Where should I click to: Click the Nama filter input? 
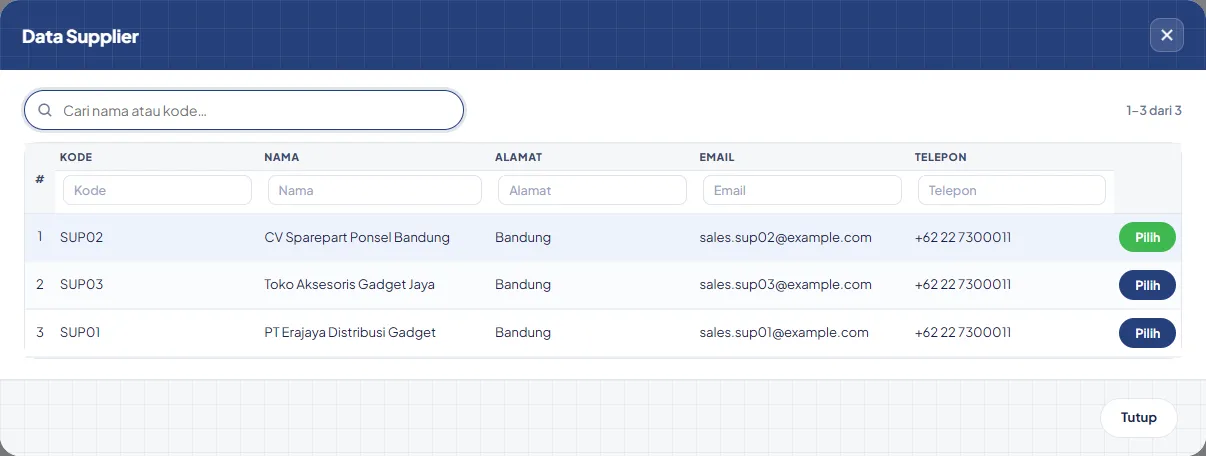[x=375, y=190]
